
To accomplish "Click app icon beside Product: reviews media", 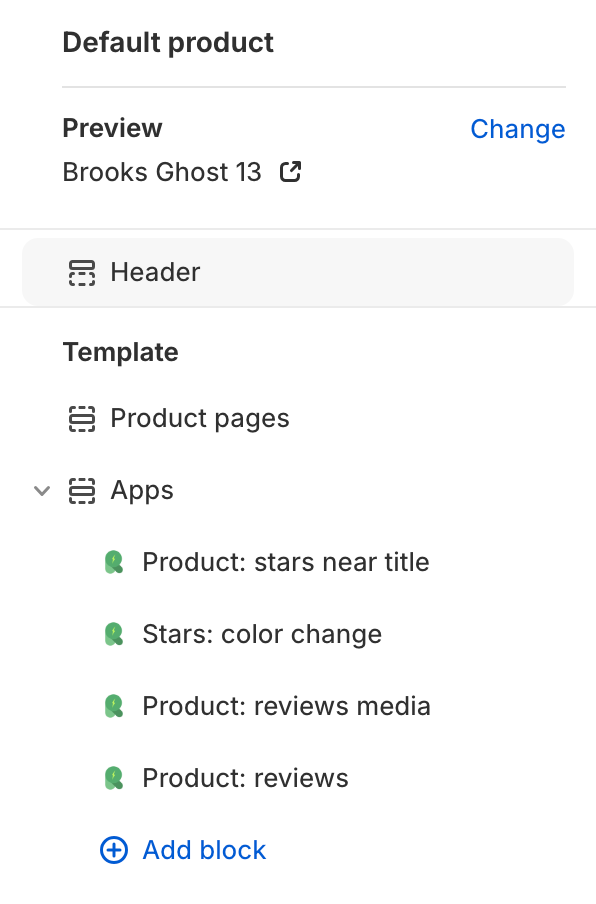I will coord(114,706).
